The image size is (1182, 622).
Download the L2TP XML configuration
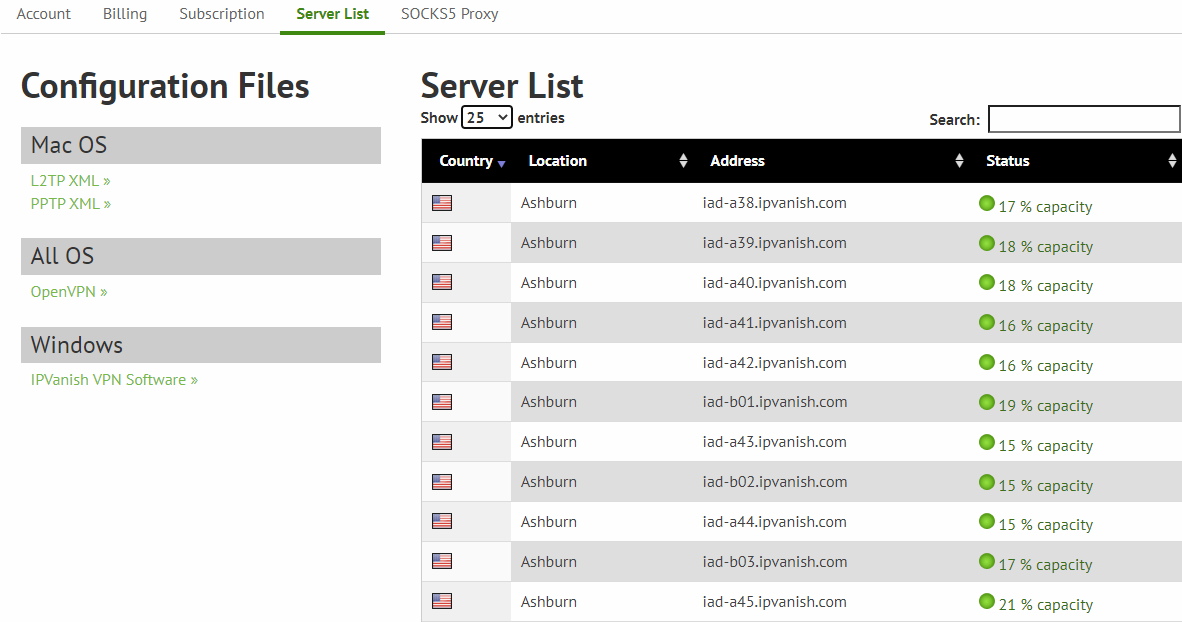pyautogui.click(x=70, y=181)
